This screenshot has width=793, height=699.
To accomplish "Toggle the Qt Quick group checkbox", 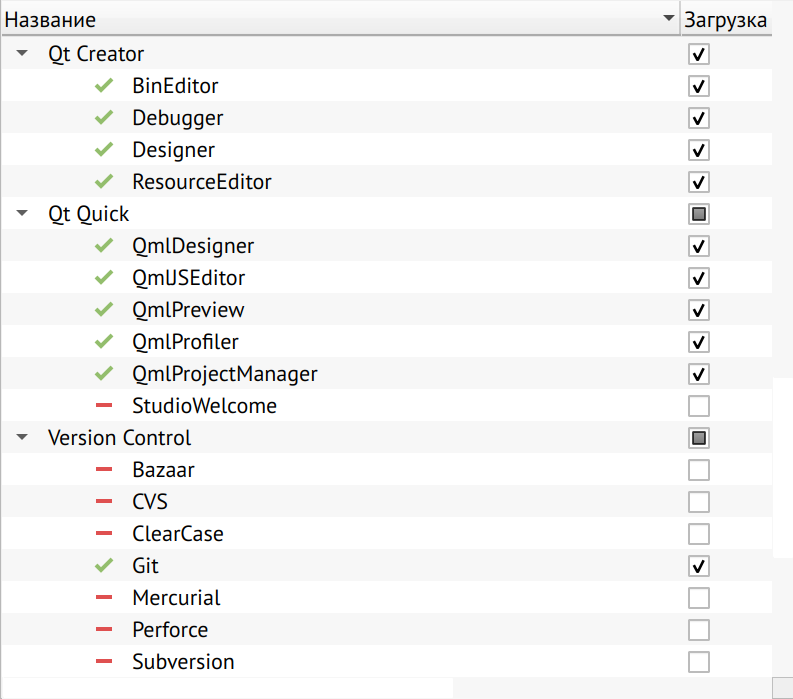I will point(698,214).
